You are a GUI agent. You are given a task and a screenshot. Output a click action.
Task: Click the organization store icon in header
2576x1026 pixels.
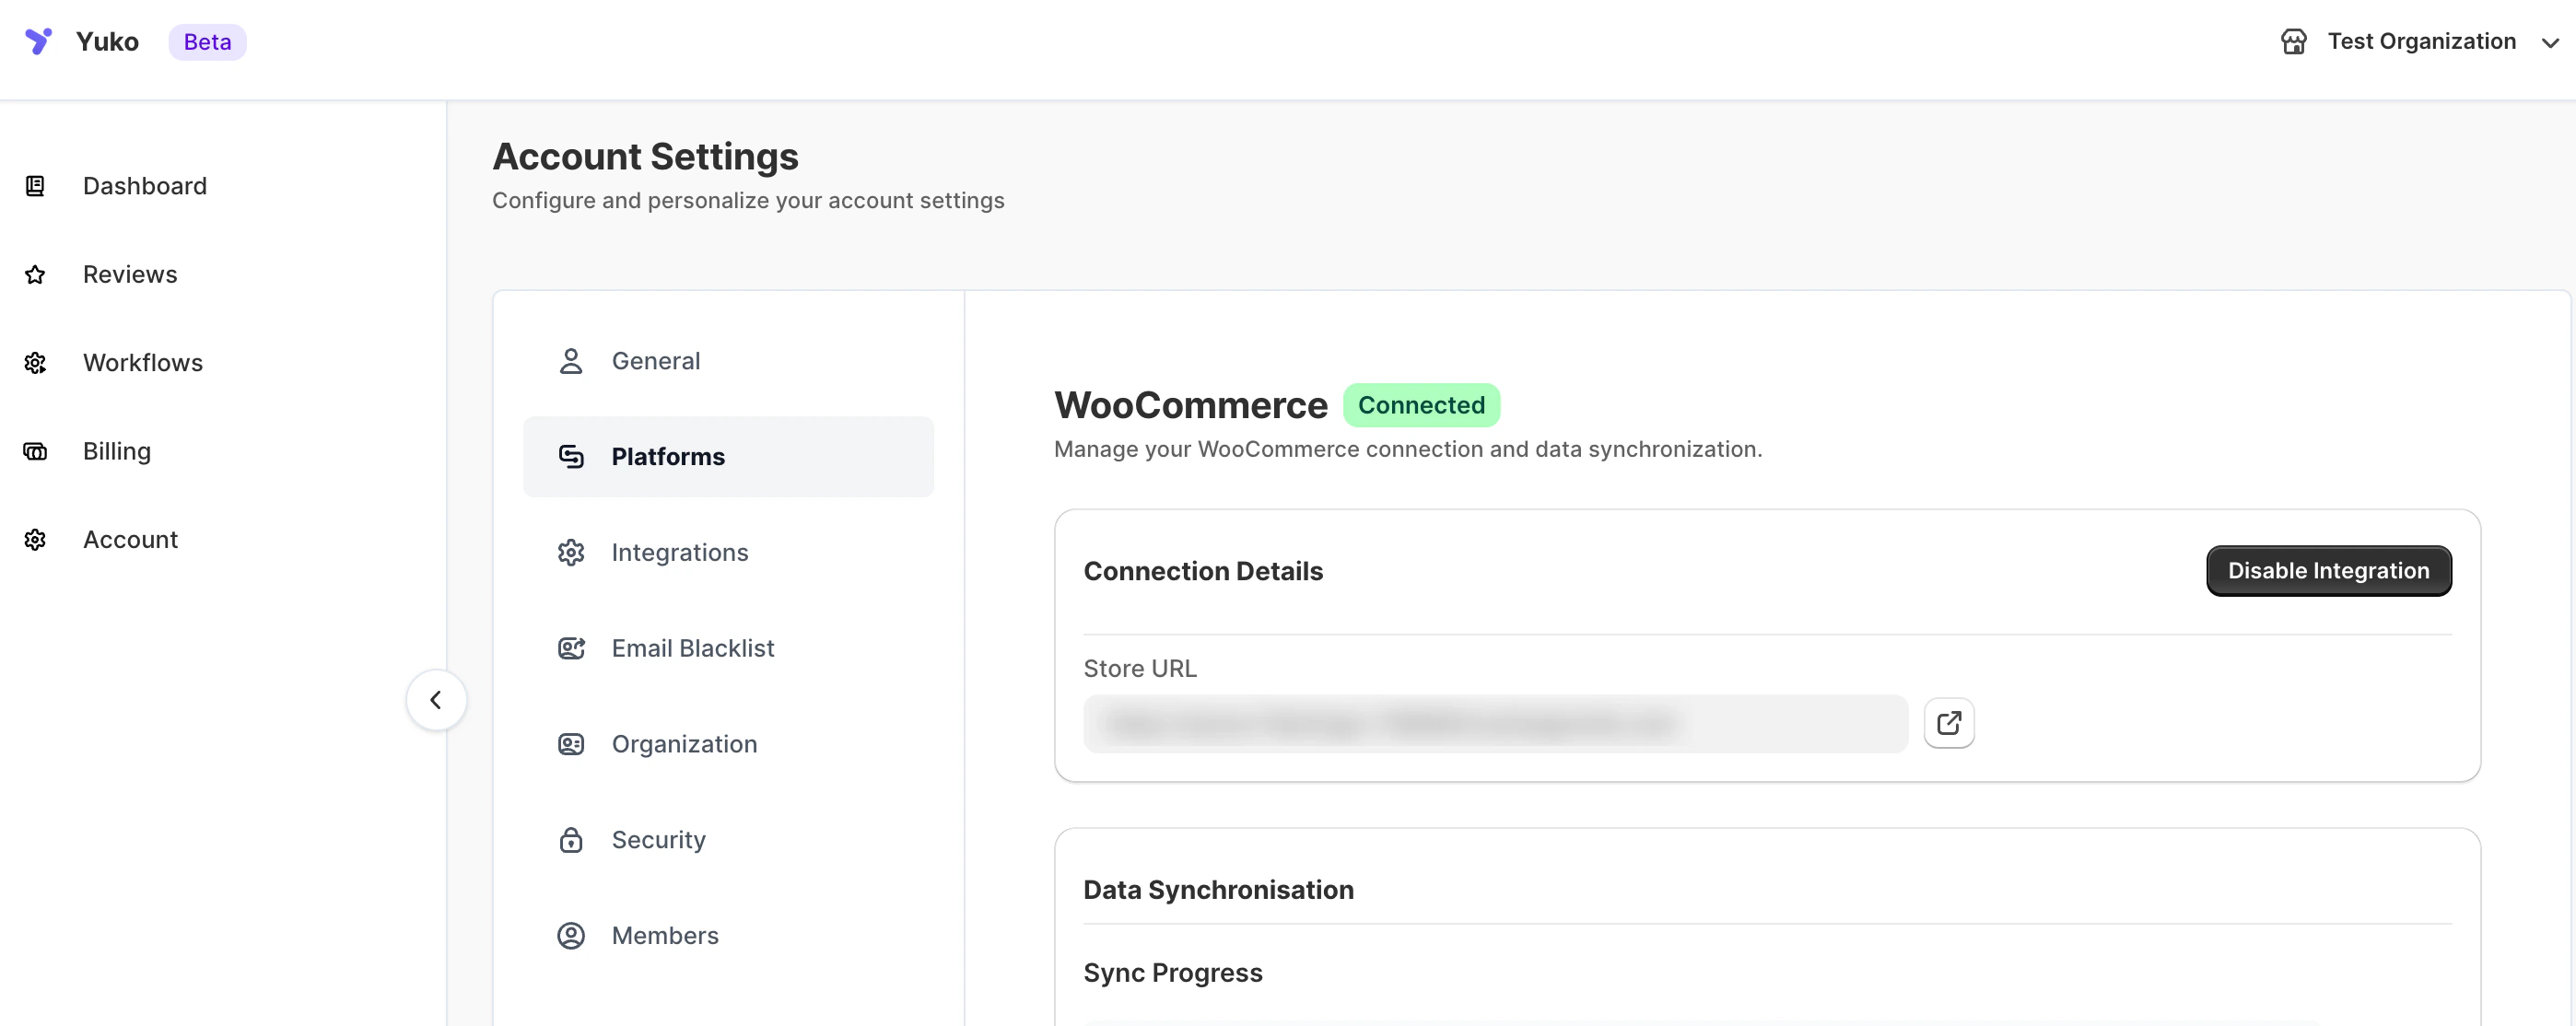click(2294, 41)
